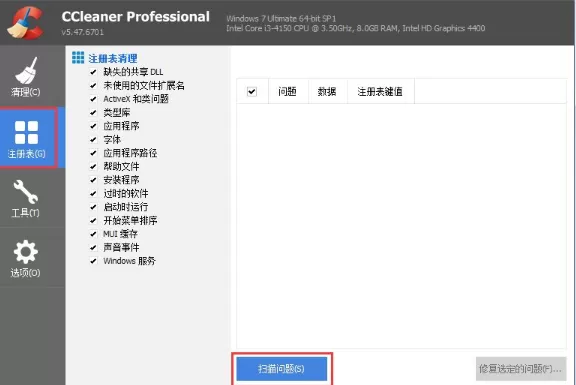This screenshot has width=576, height=385.
Task: Toggle the 类型库 checkbox
Action: pos(93,112)
